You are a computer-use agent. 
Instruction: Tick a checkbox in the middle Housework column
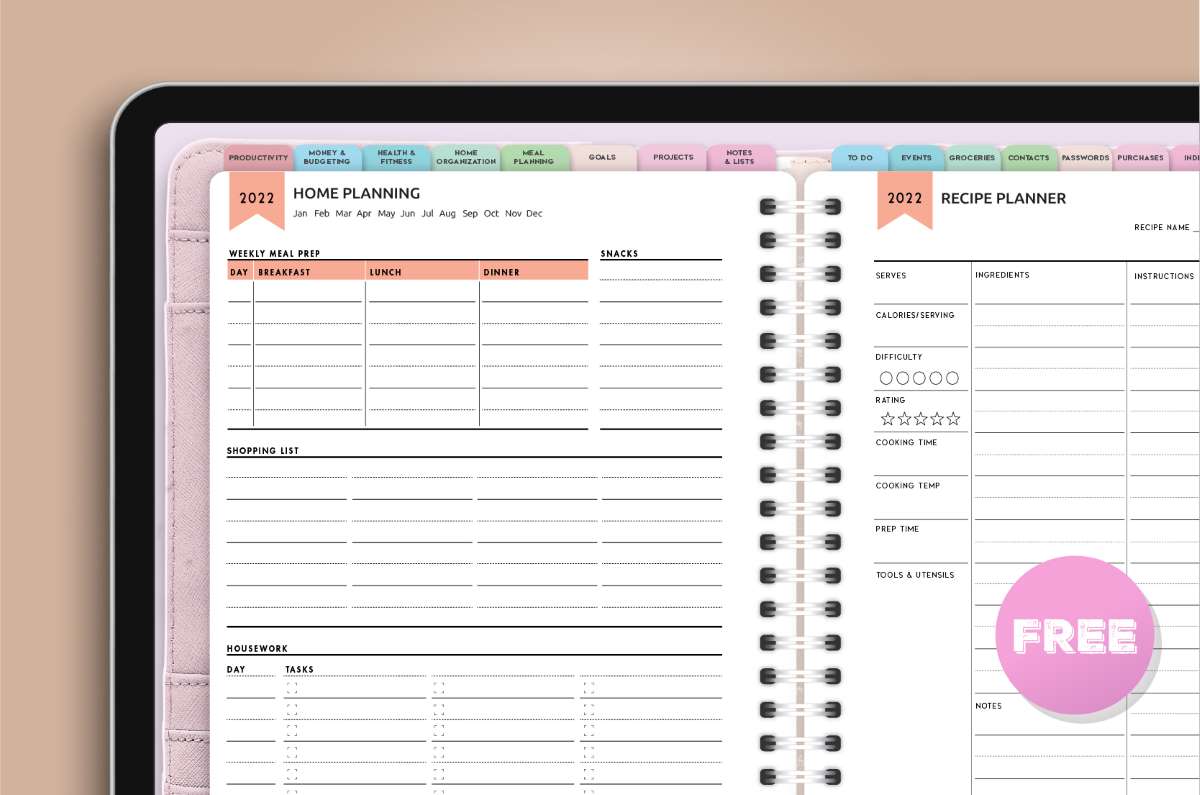tap(438, 687)
